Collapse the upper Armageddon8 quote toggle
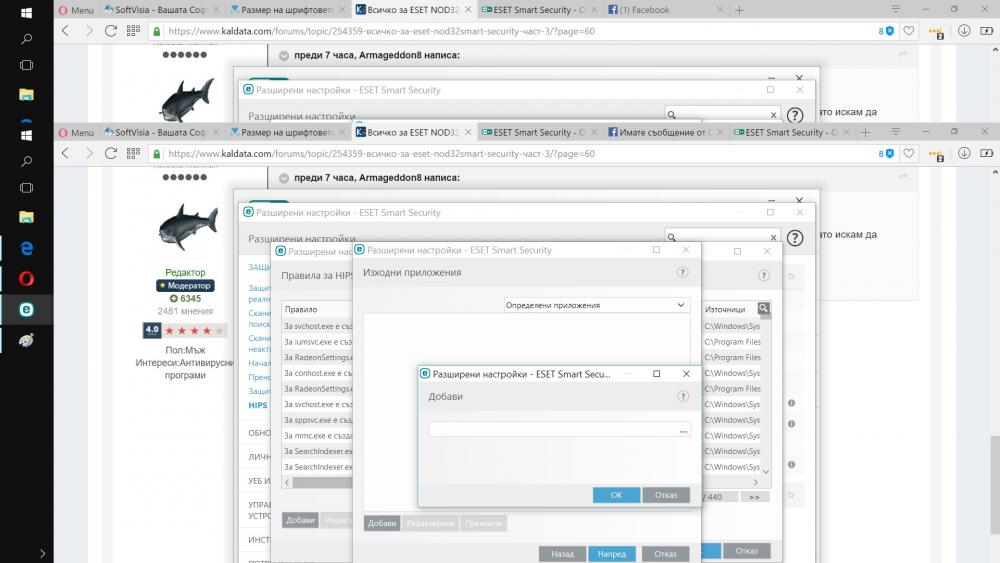 284,55
